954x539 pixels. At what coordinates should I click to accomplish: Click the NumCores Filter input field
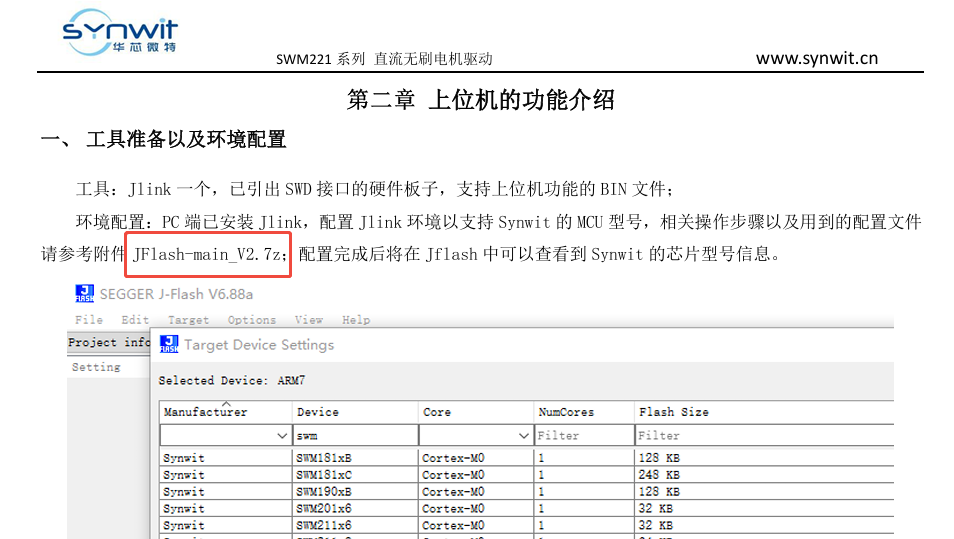click(x=583, y=436)
